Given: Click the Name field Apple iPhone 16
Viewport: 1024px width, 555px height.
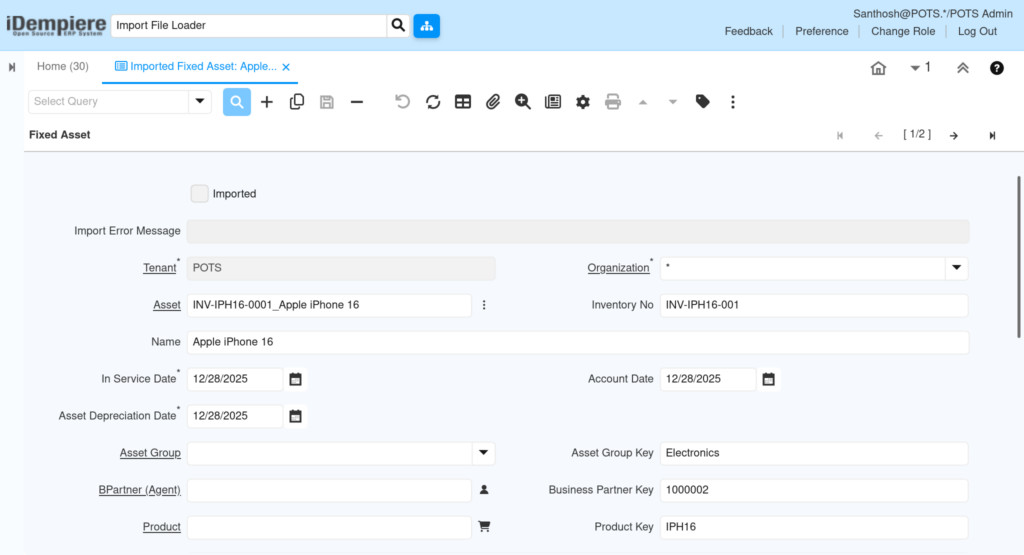Looking at the screenshot, I should pyautogui.click(x=578, y=342).
